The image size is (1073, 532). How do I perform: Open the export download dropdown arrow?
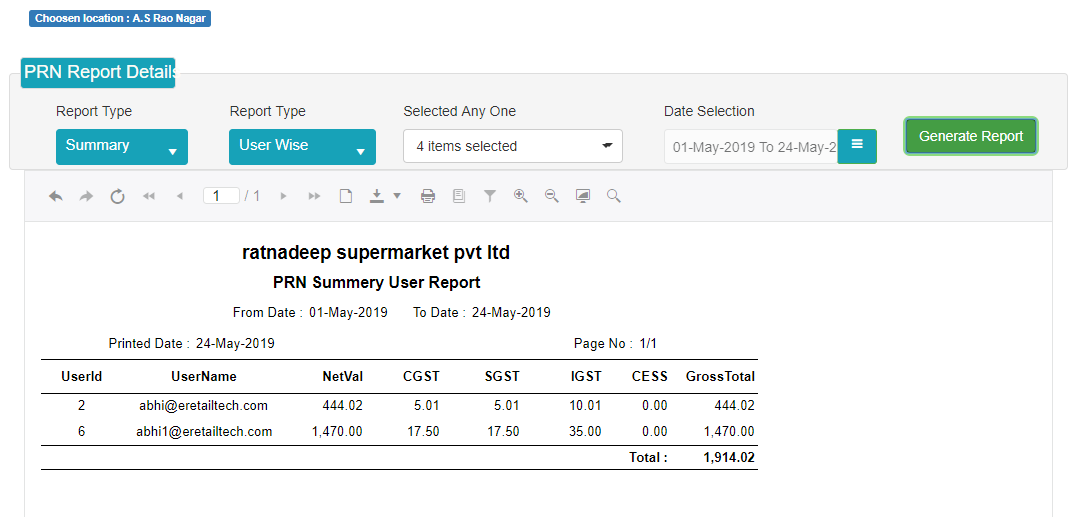point(397,197)
